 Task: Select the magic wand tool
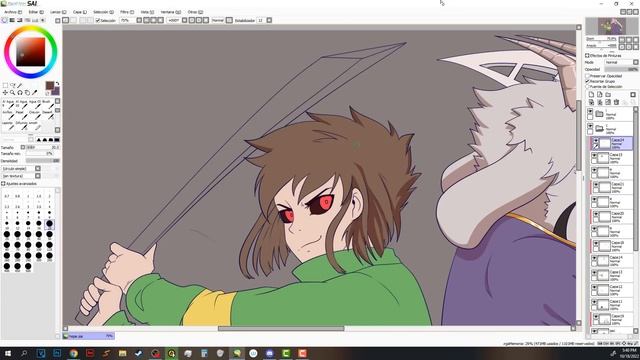click(x=20, y=86)
